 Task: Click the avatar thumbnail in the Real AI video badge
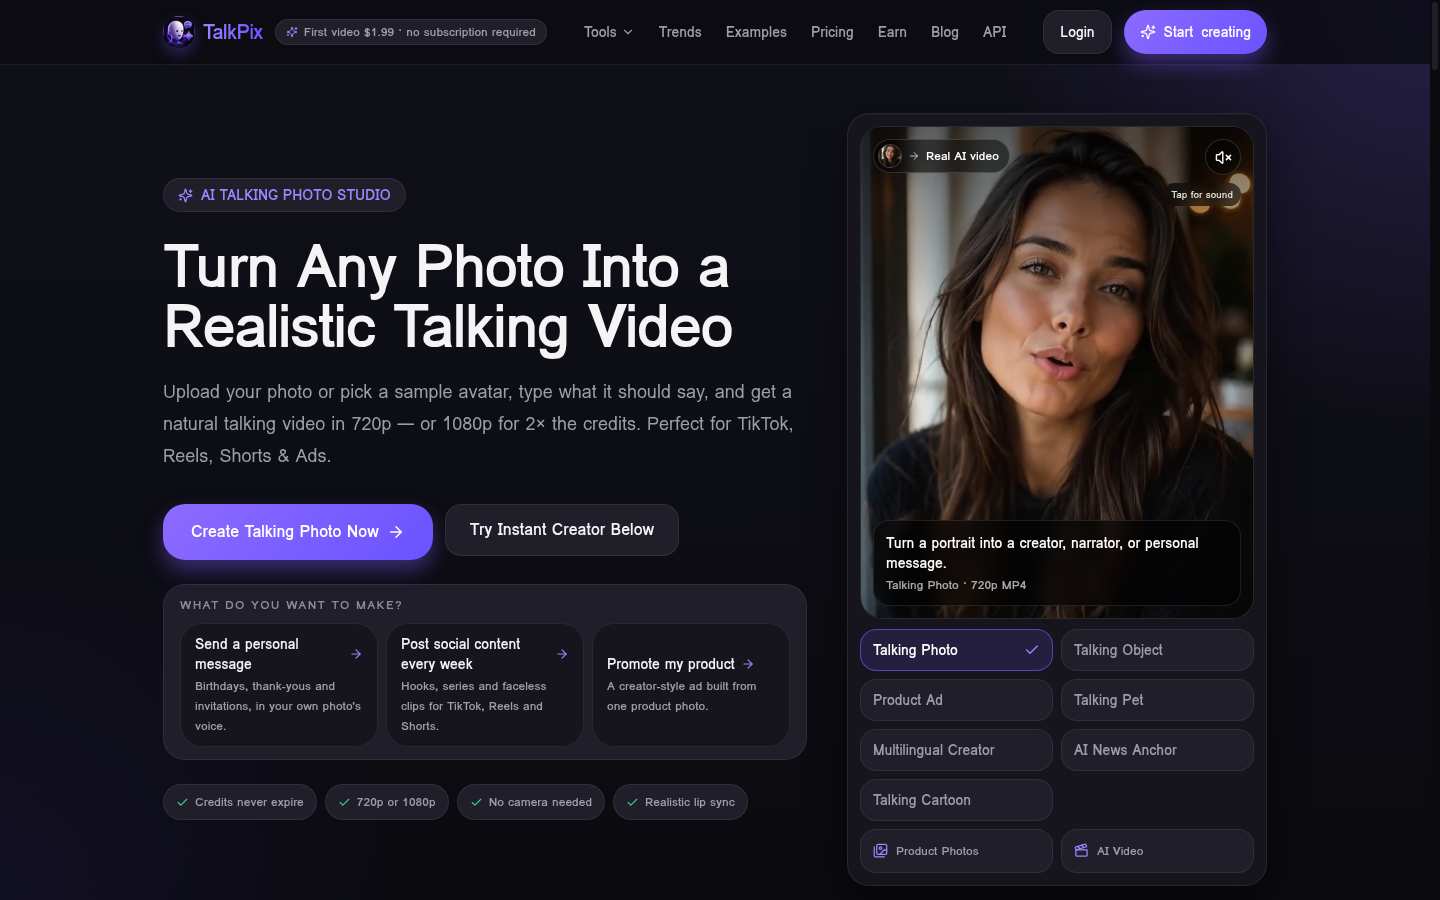pos(890,156)
